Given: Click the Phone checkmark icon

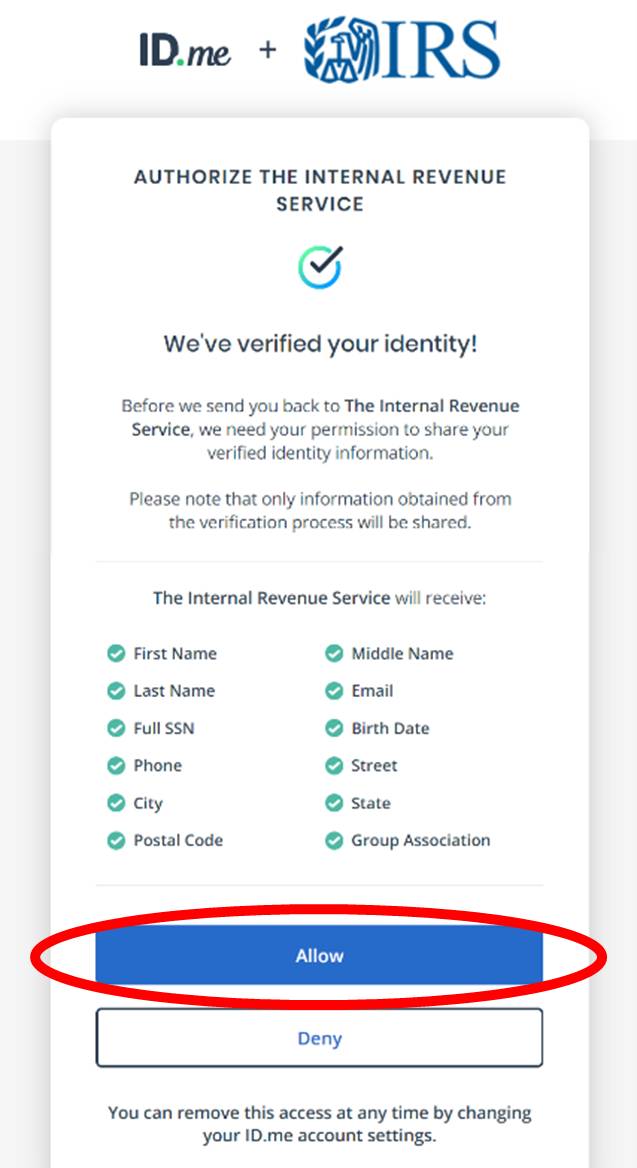Looking at the screenshot, I should click(116, 766).
